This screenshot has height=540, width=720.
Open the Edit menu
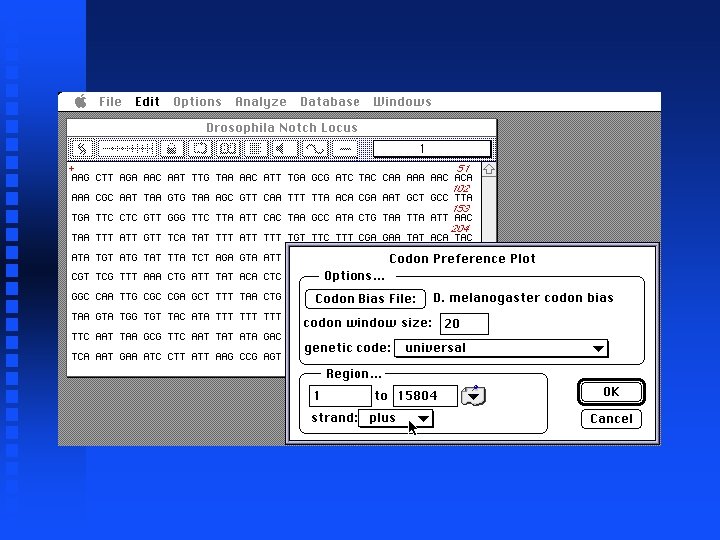pyautogui.click(x=147, y=101)
